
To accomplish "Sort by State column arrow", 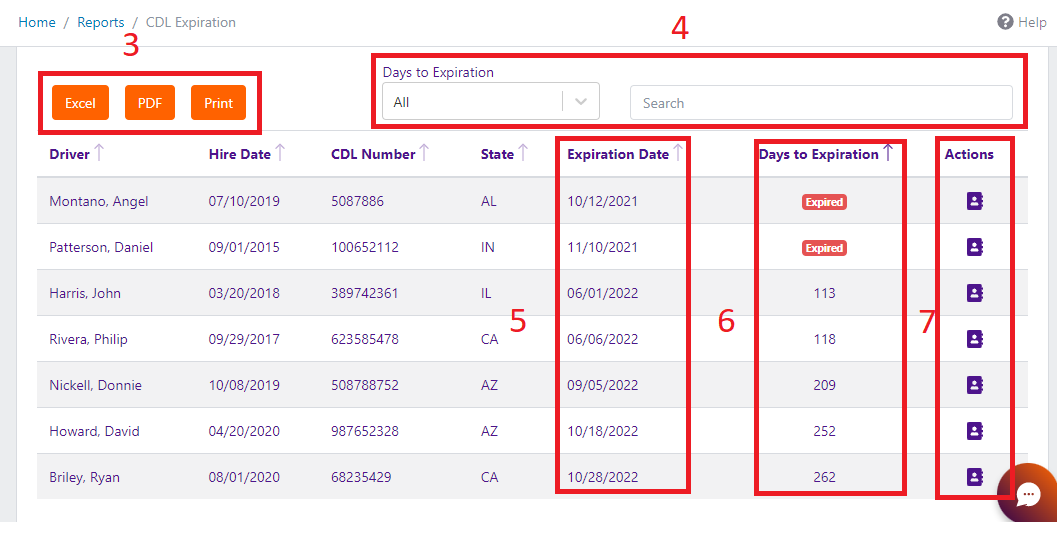I will click(x=522, y=153).
